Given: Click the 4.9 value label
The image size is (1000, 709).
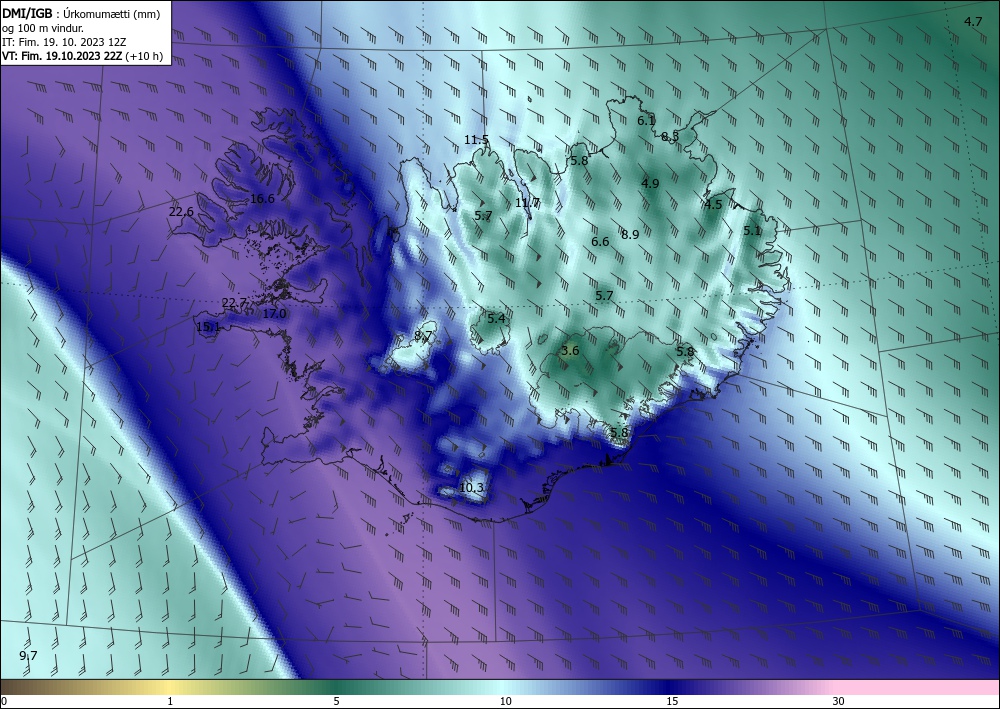Looking at the screenshot, I should [650, 184].
